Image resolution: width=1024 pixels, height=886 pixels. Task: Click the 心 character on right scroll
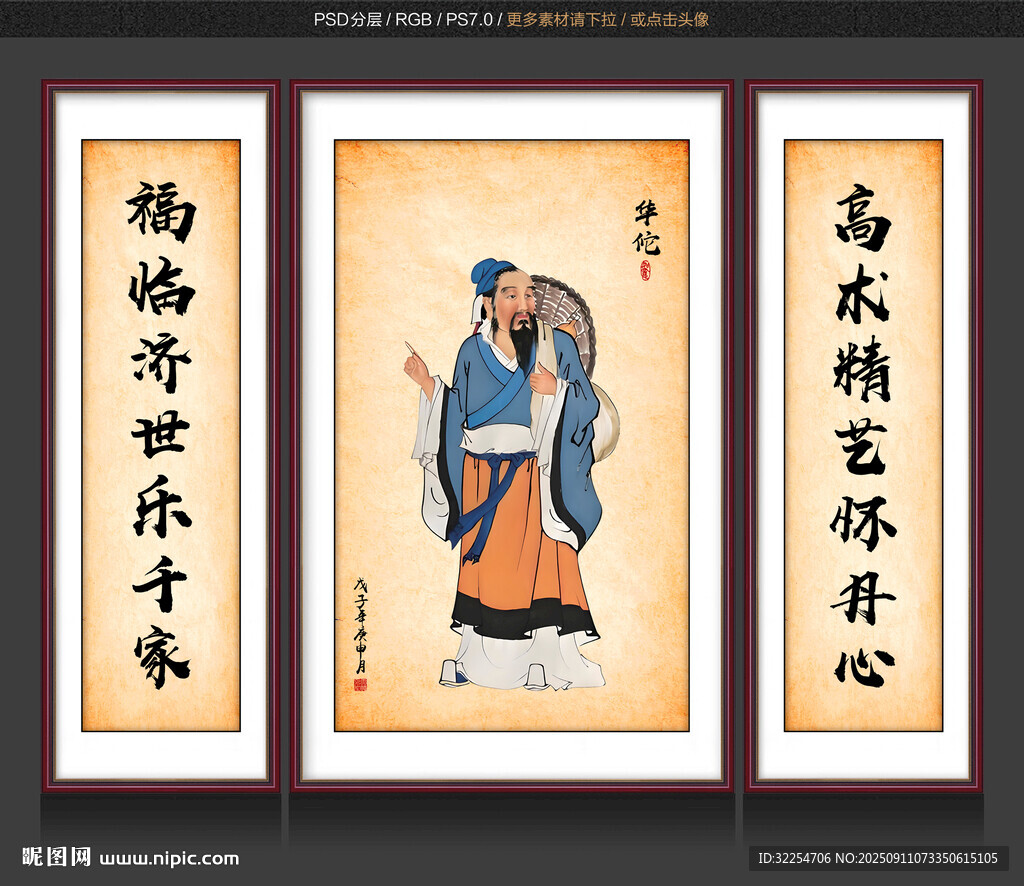coord(865,667)
